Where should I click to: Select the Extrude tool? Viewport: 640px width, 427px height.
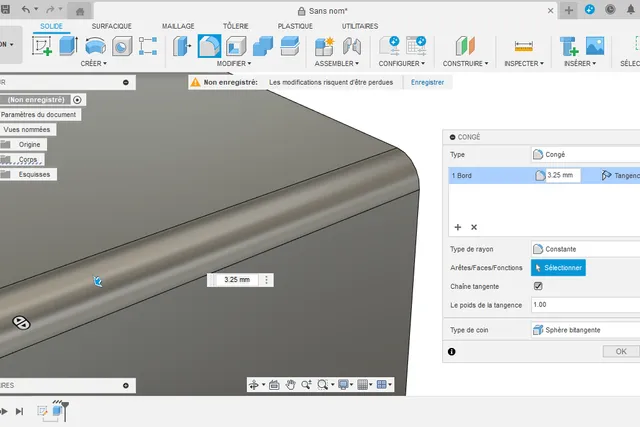pyautogui.click(x=68, y=46)
